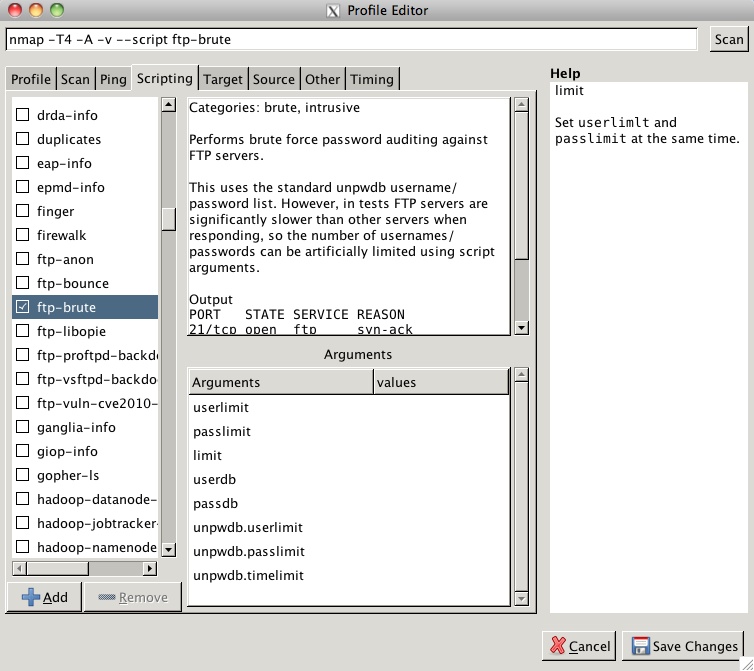Sort by the Arguments column header
This screenshot has height=671, width=754.
[x=280, y=382]
